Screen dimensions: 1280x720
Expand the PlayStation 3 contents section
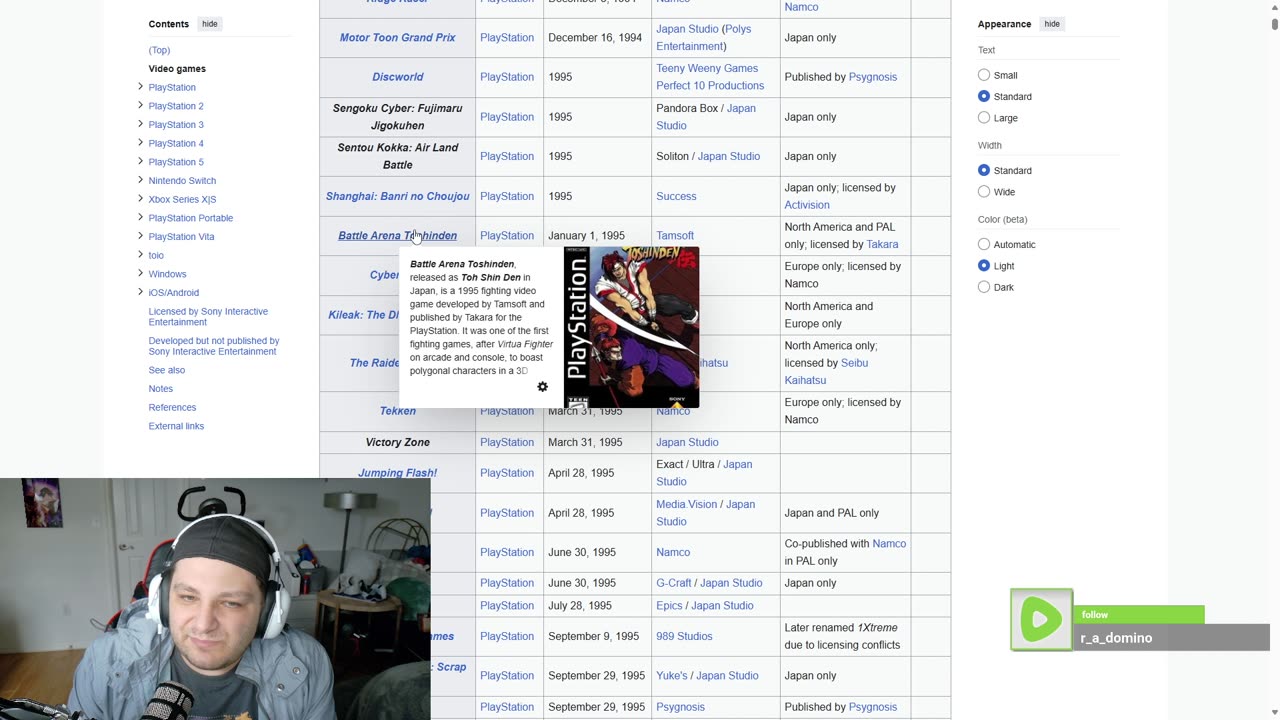coord(140,124)
